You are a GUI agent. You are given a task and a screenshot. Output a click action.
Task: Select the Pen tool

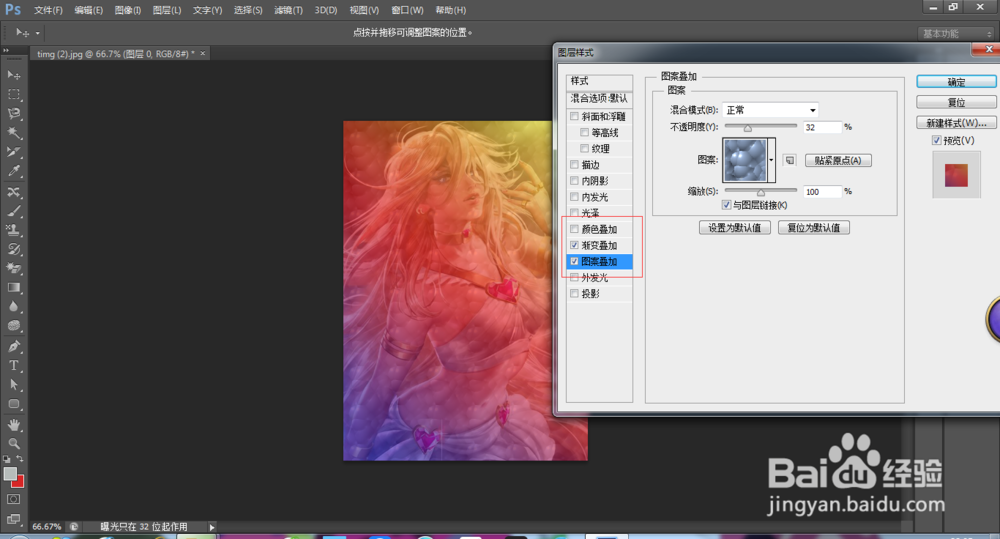click(x=13, y=346)
